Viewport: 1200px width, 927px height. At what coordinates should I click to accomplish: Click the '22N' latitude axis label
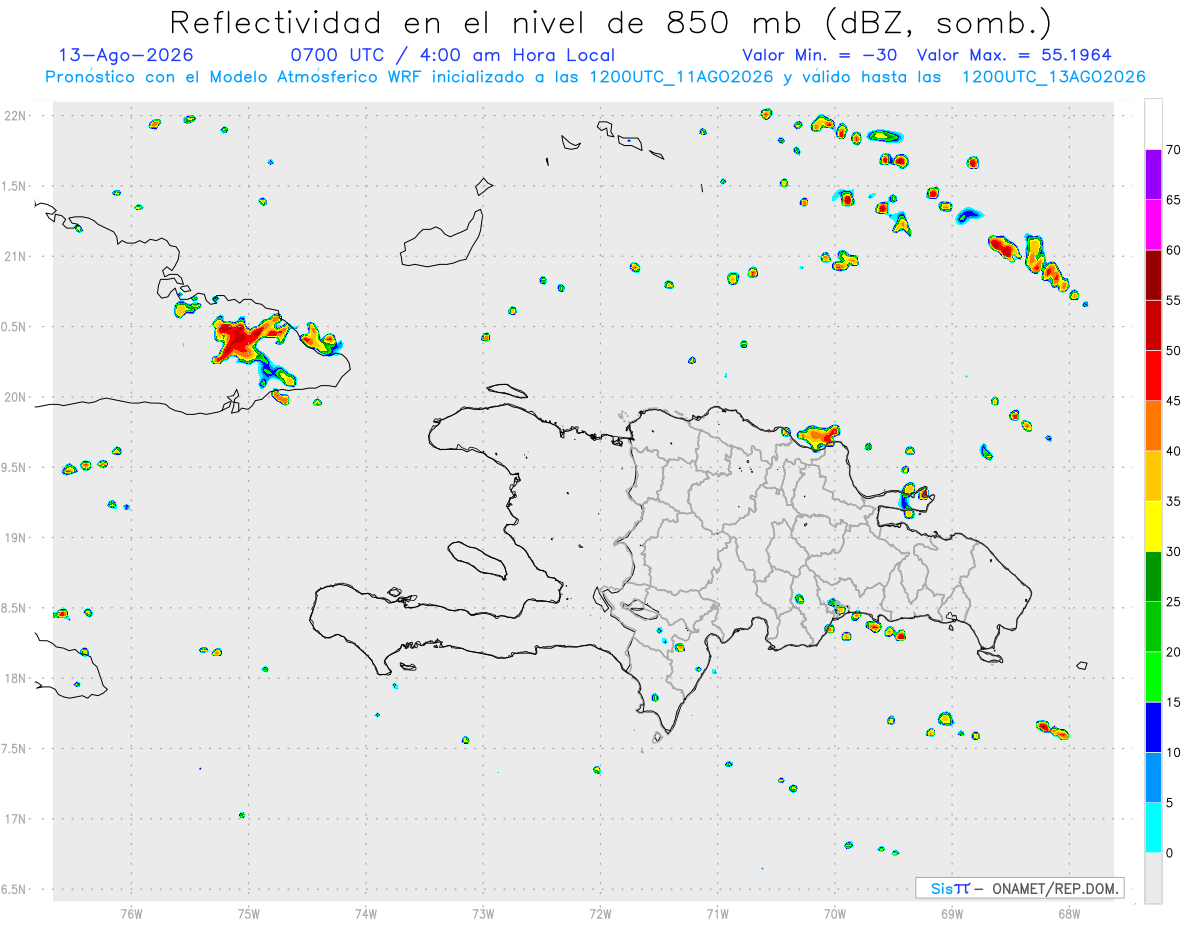pos(16,115)
